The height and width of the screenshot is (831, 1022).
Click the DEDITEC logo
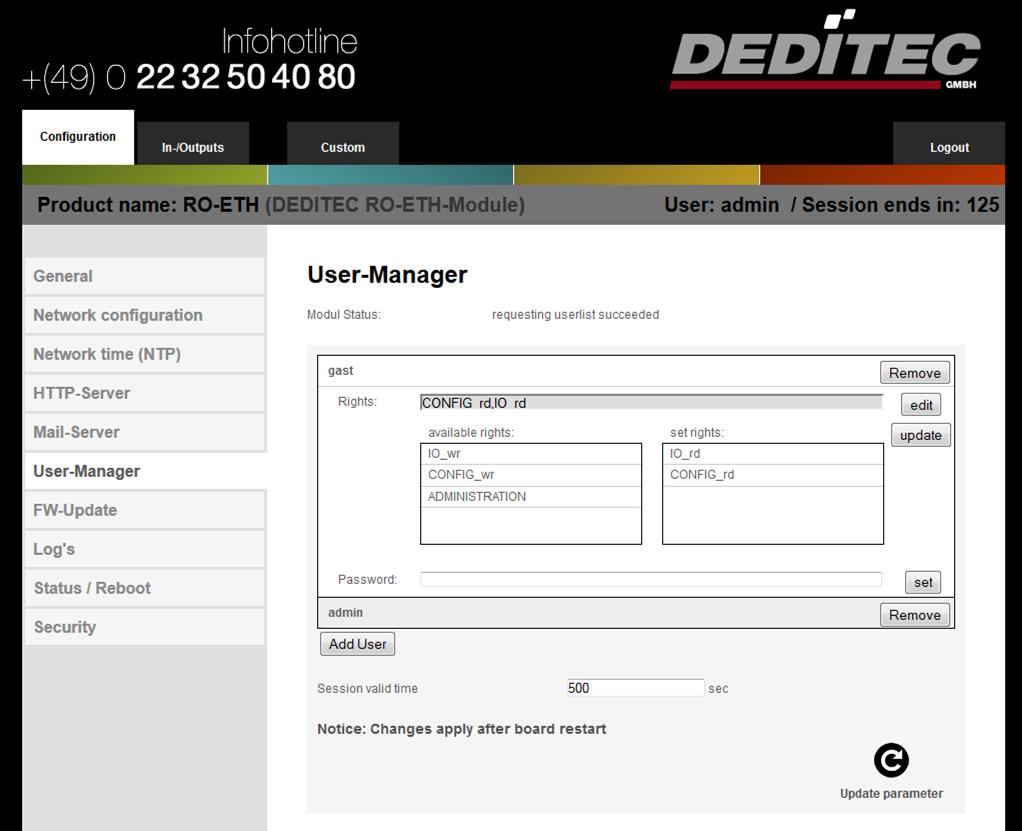pyautogui.click(x=824, y=52)
